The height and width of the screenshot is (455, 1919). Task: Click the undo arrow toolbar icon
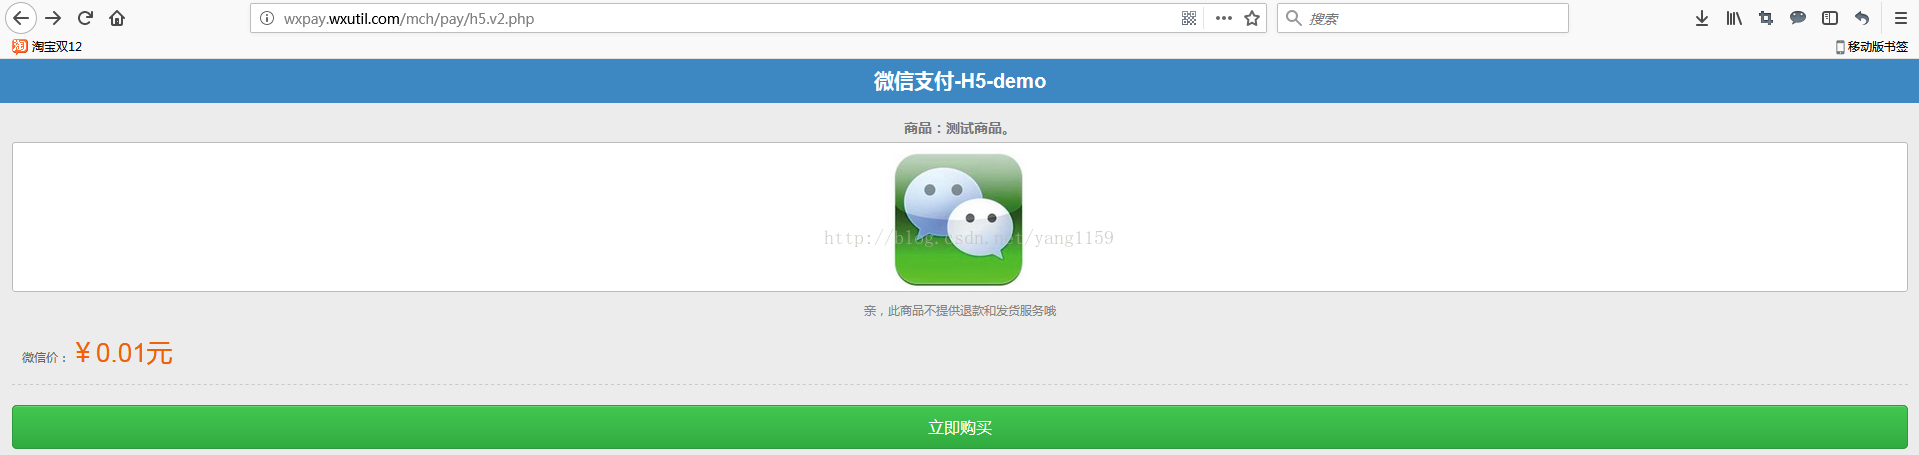pos(1862,18)
